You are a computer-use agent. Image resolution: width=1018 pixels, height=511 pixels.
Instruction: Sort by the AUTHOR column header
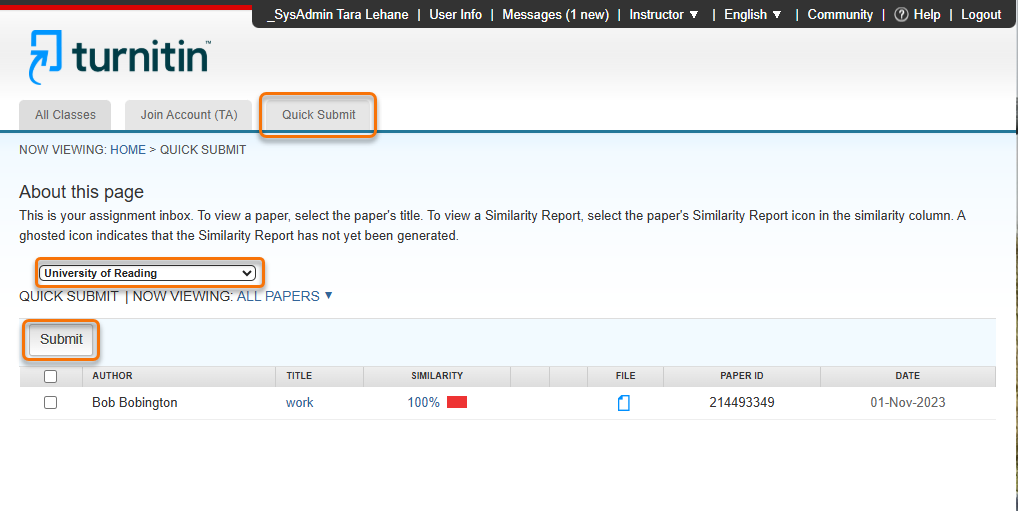pyautogui.click(x=112, y=376)
